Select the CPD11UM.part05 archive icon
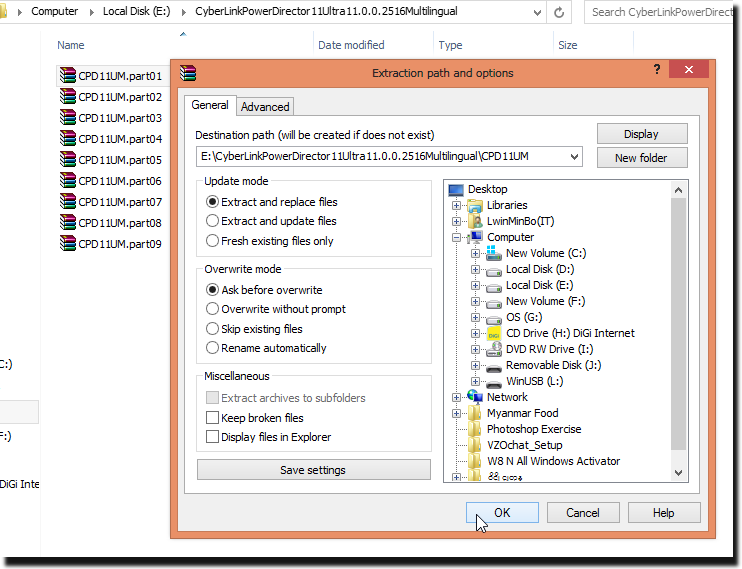The height and width of the screenshot is (569, 742). [x=68, y=160]
